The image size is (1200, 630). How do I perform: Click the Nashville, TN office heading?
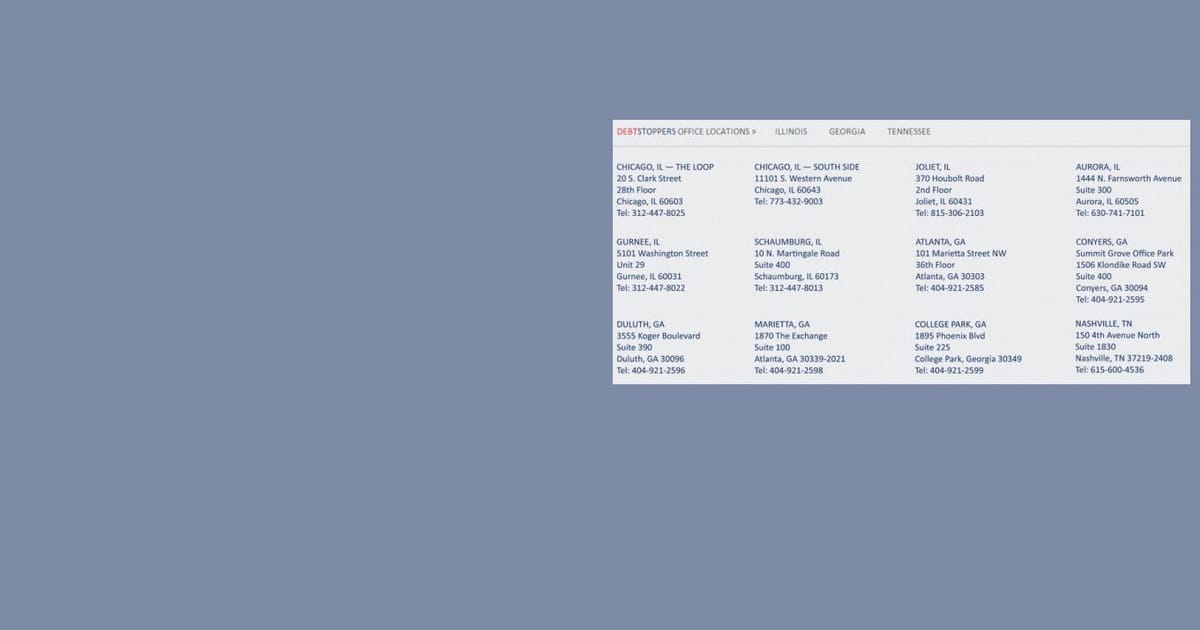coord(1104,324)
